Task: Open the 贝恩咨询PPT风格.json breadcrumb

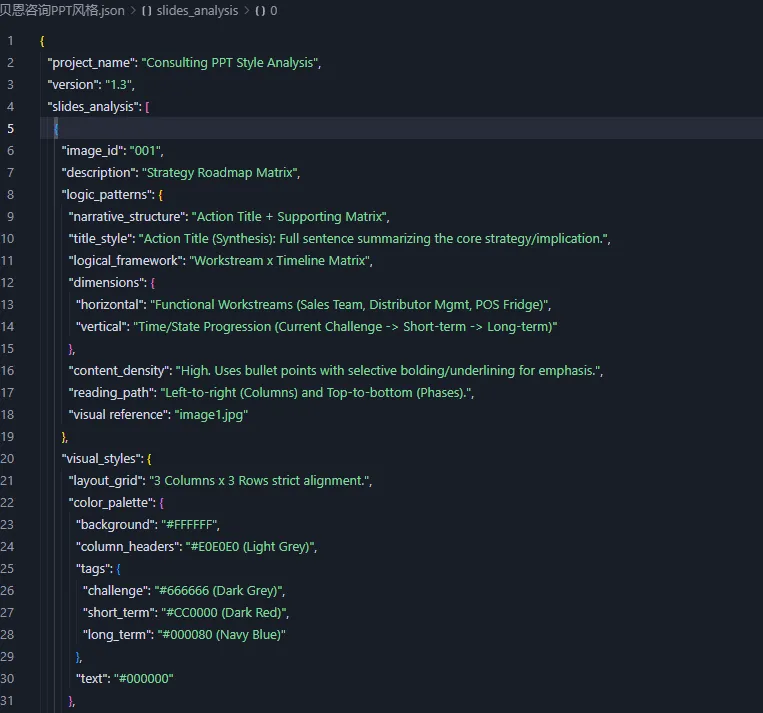Action: [62, 11]
